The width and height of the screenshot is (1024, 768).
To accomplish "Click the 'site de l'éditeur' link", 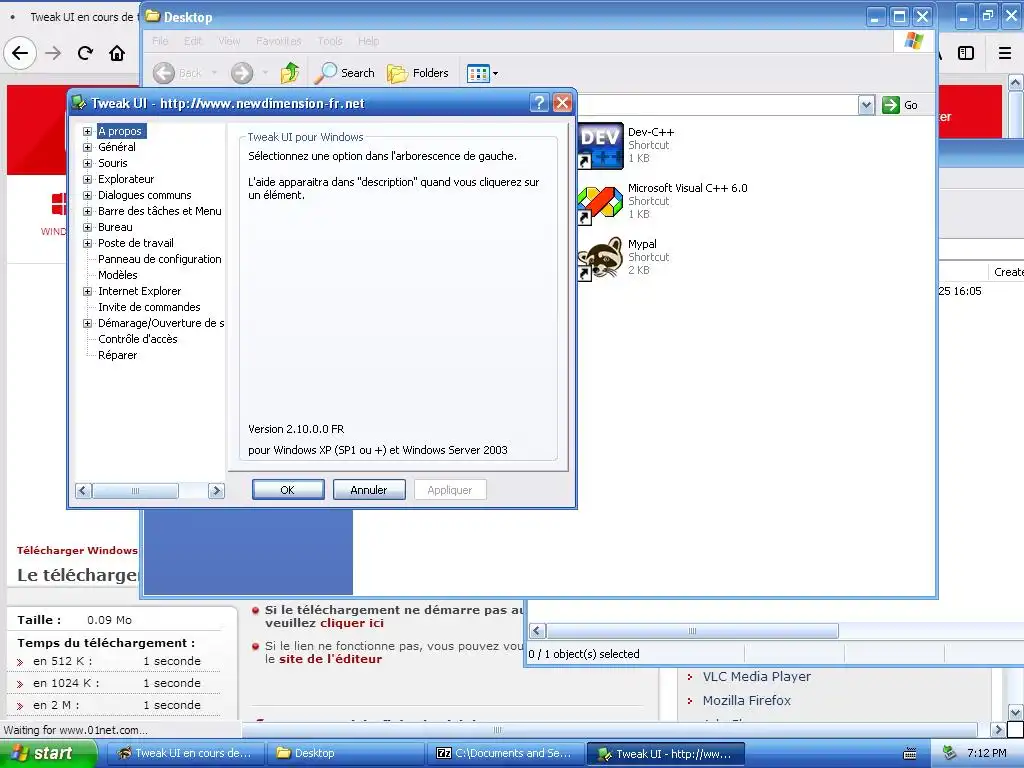I will [330, 659].
